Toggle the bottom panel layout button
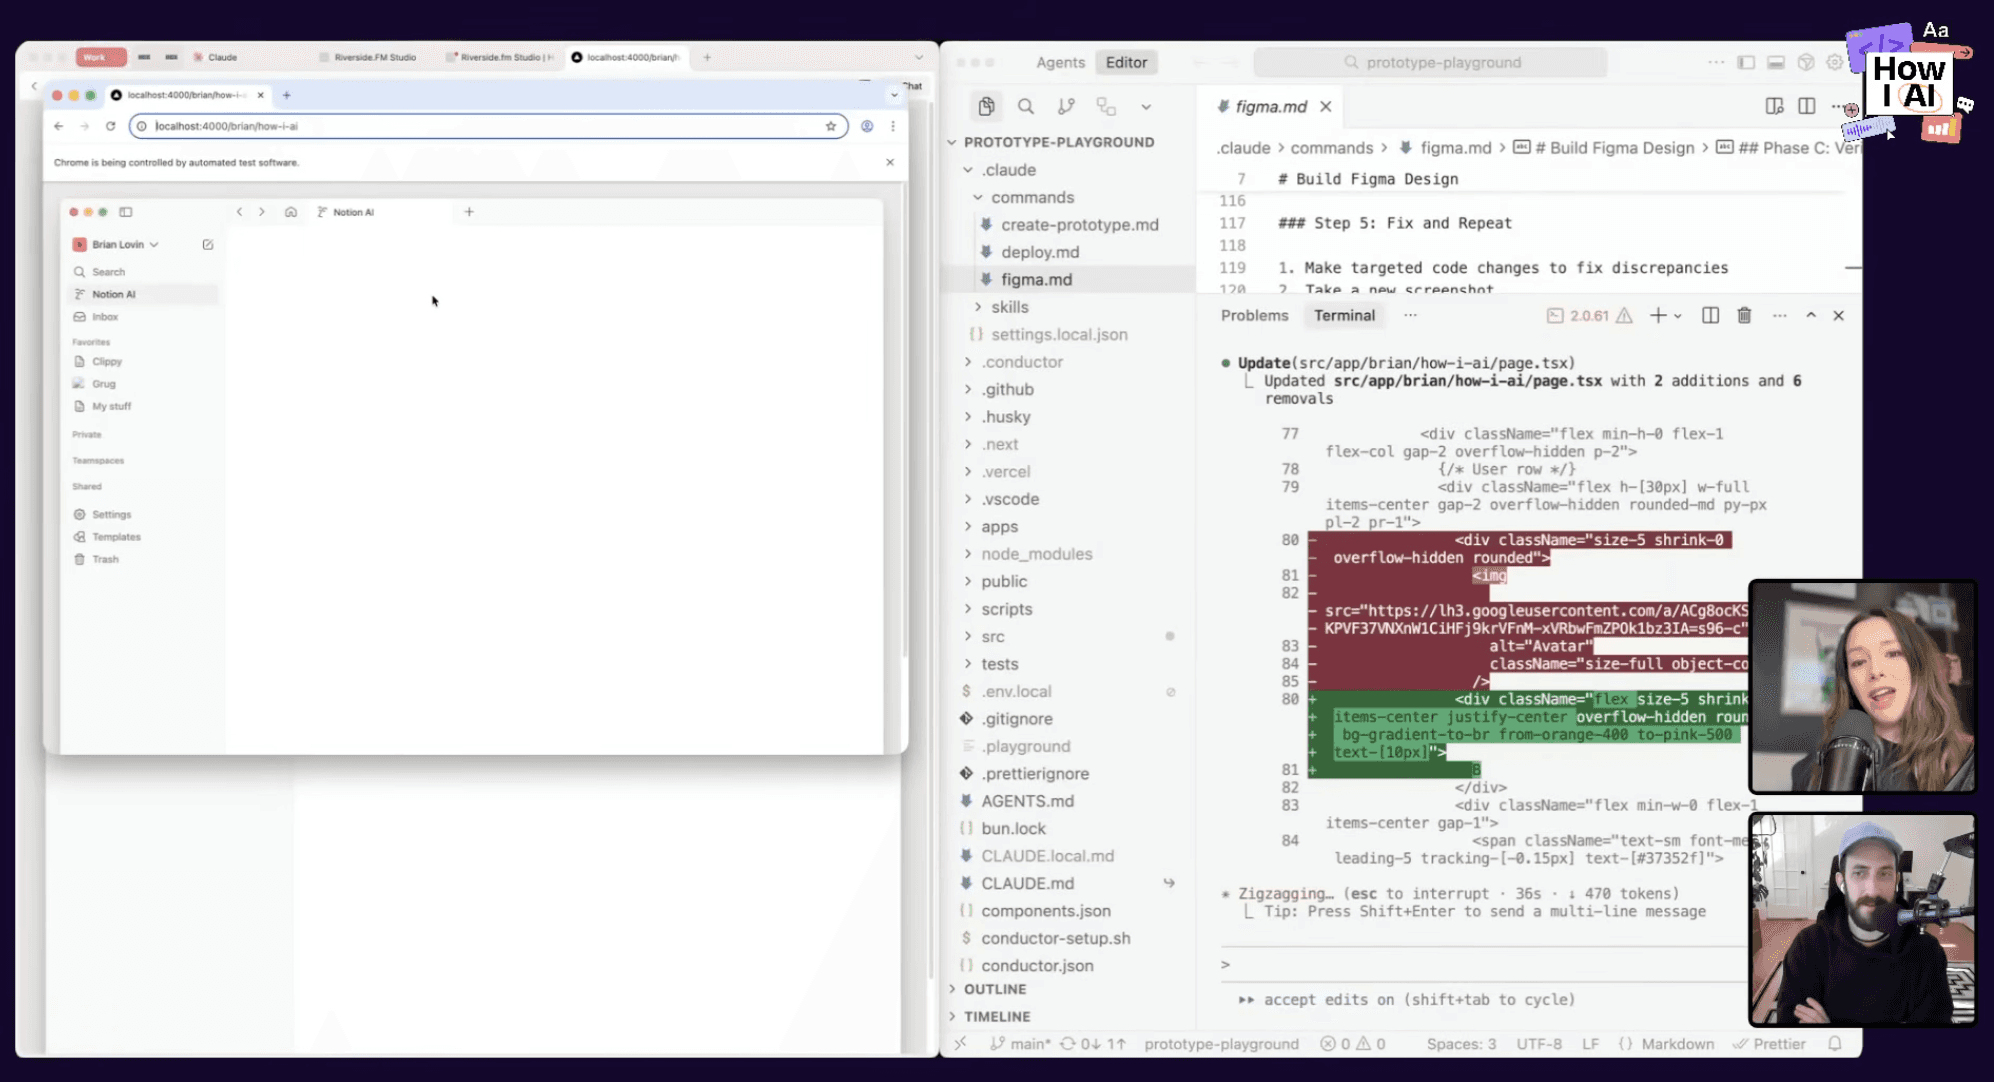The height and width of the screenshot is (1082, 1994). tap(1775, 62)
